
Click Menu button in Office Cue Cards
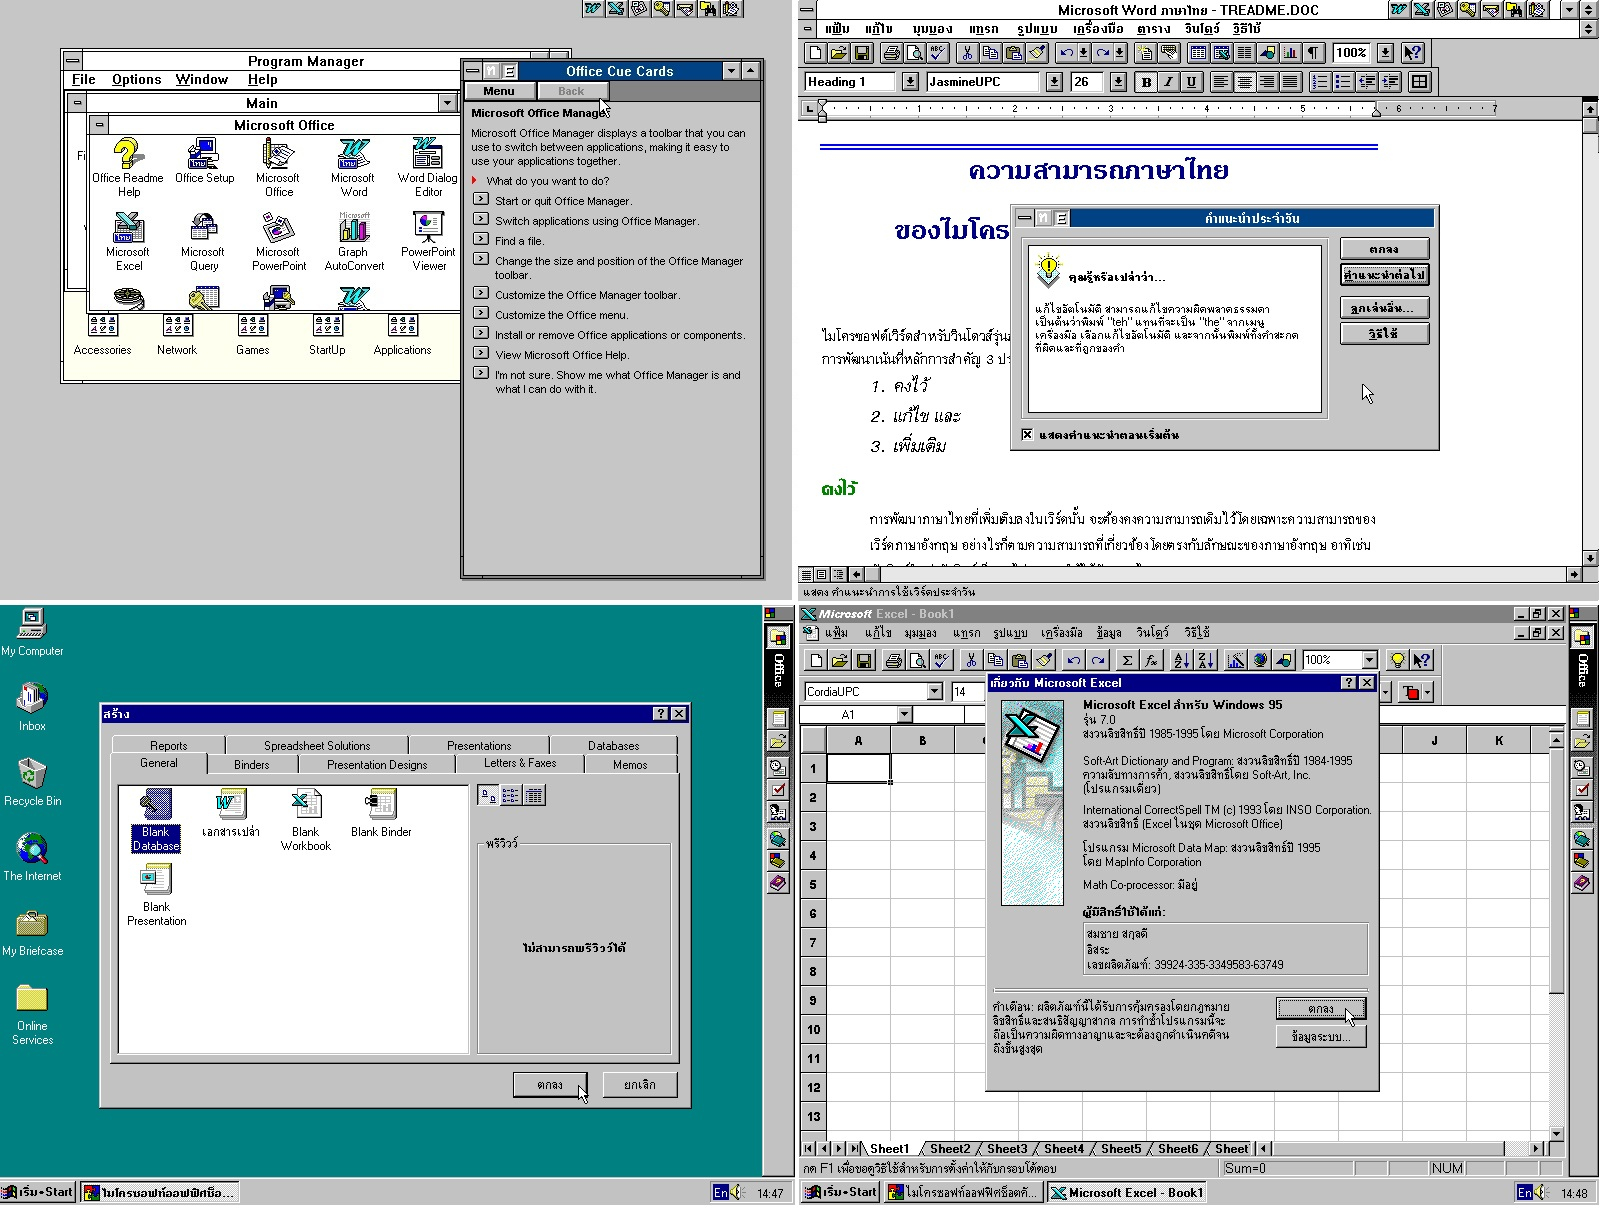499,91
